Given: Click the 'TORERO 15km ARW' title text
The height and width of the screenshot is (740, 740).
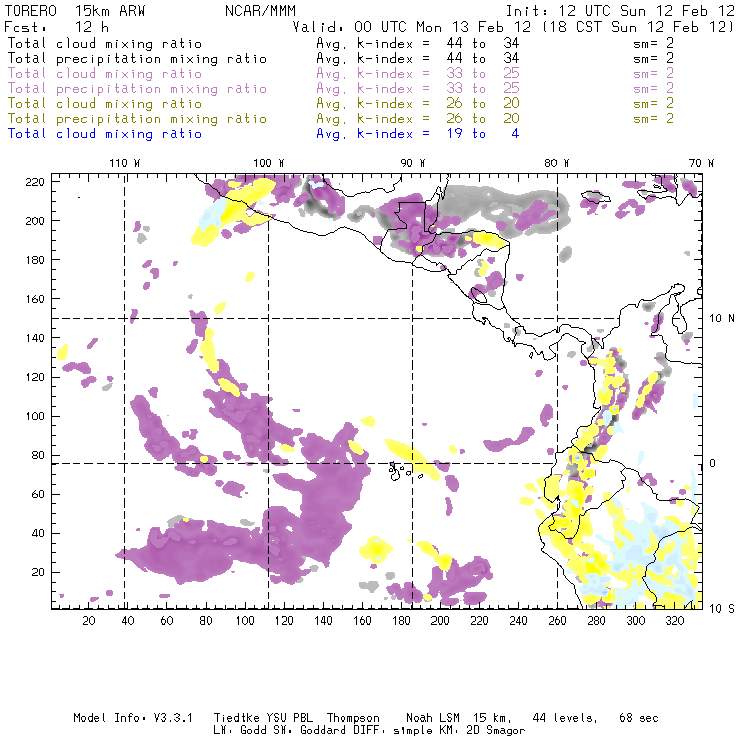Looking at the screenshot, I should (75, 11).
